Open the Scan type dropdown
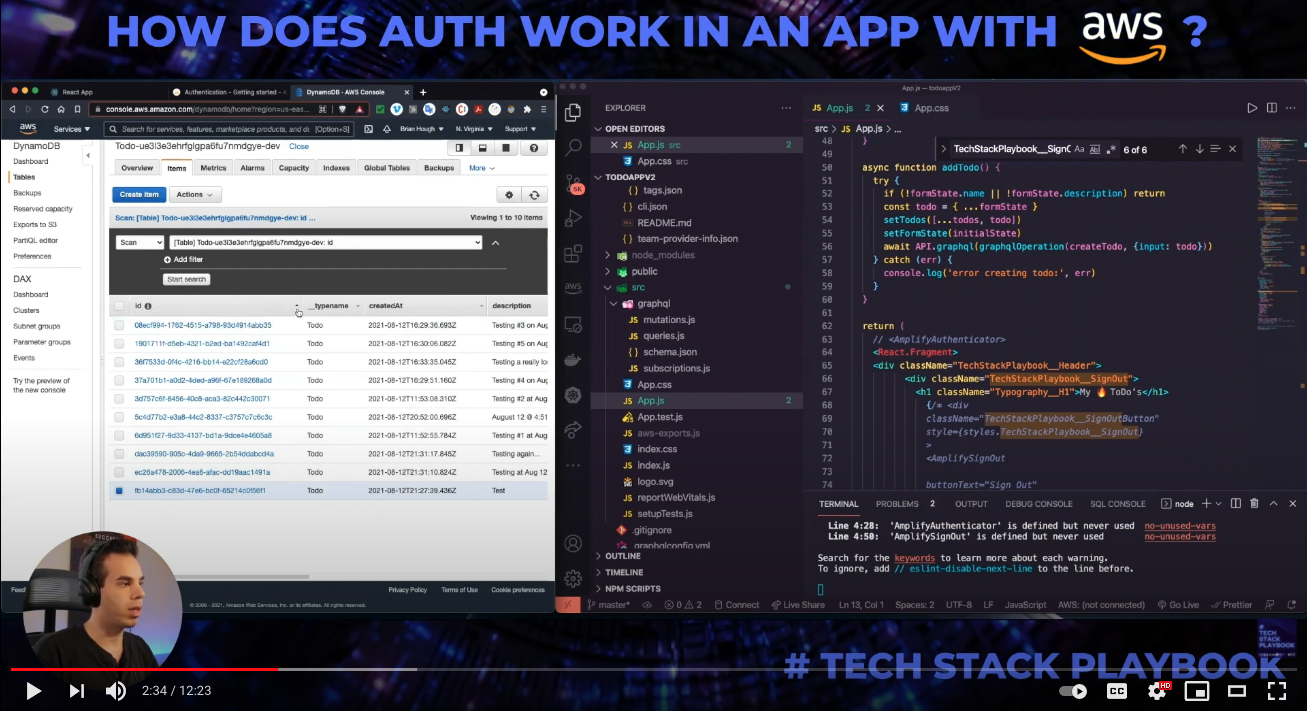The image size is (1307, 711). pyautogui.click(x=140, y=242)
